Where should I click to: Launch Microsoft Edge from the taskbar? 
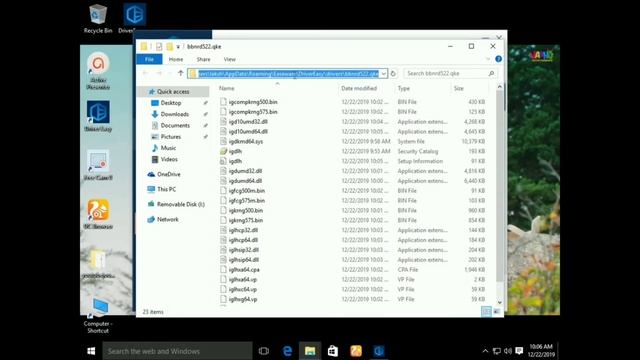(287, 351)
